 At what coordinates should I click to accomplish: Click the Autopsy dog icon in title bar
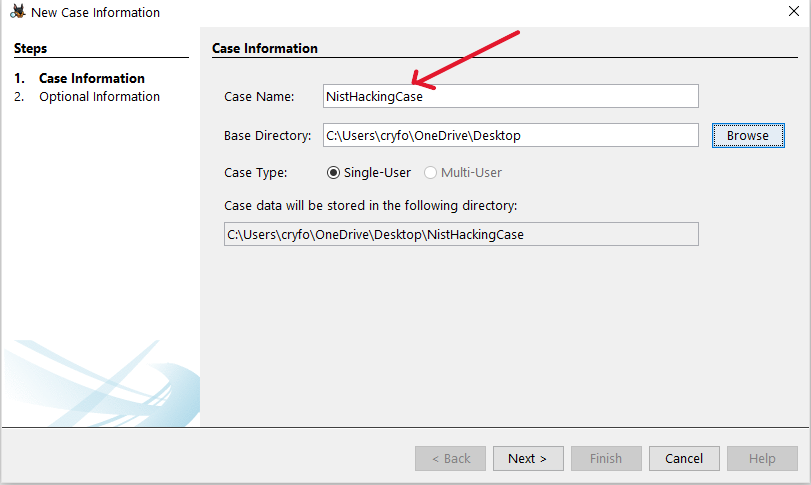[17, 12]
